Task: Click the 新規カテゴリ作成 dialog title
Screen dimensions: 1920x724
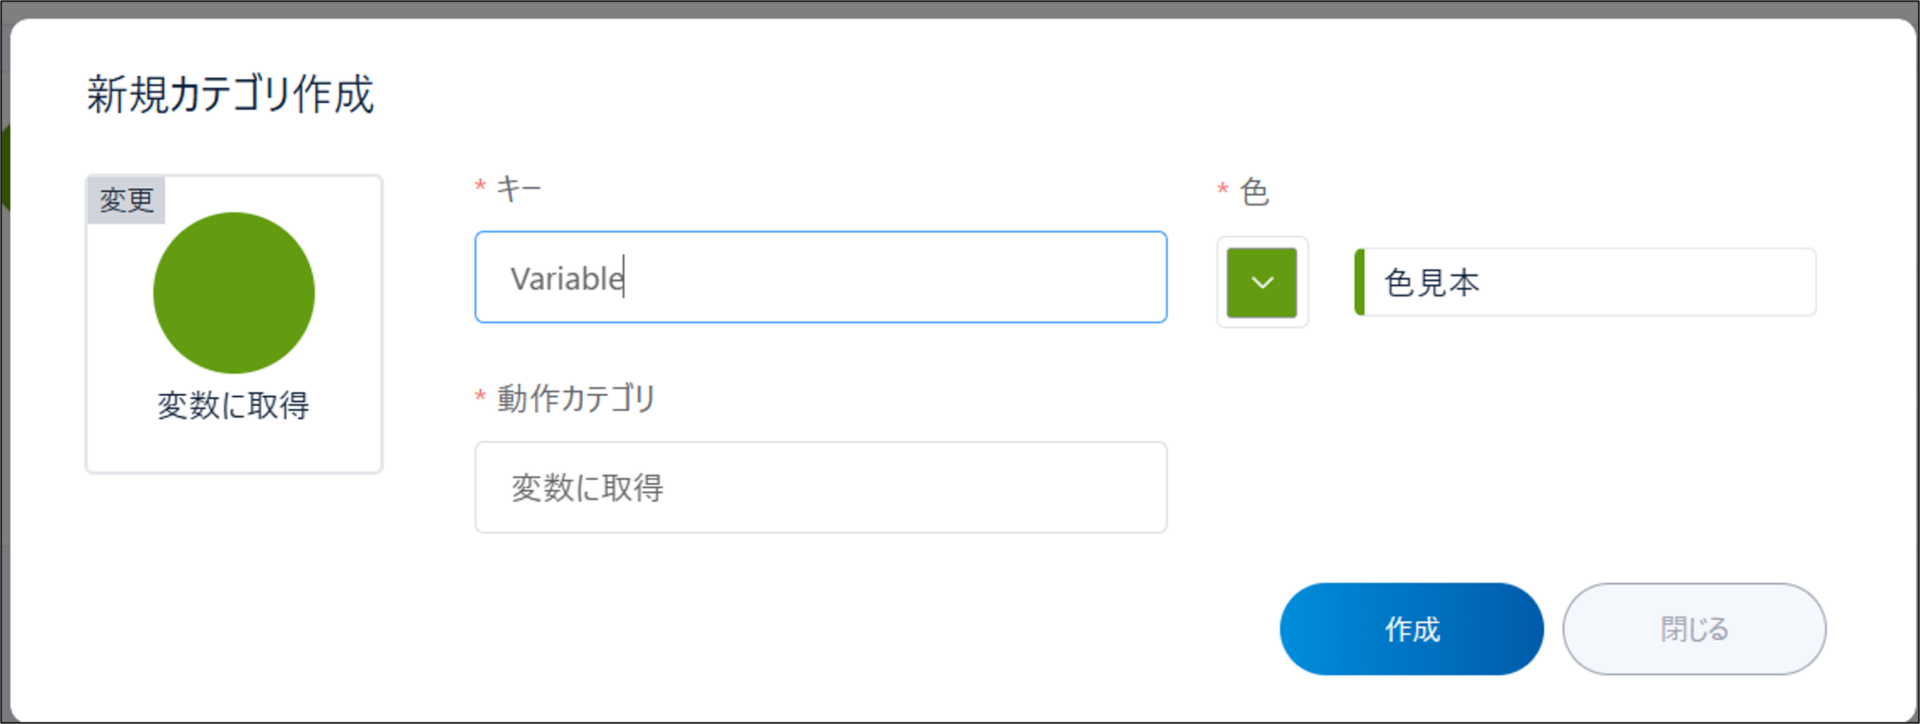Action: point(230,95)
